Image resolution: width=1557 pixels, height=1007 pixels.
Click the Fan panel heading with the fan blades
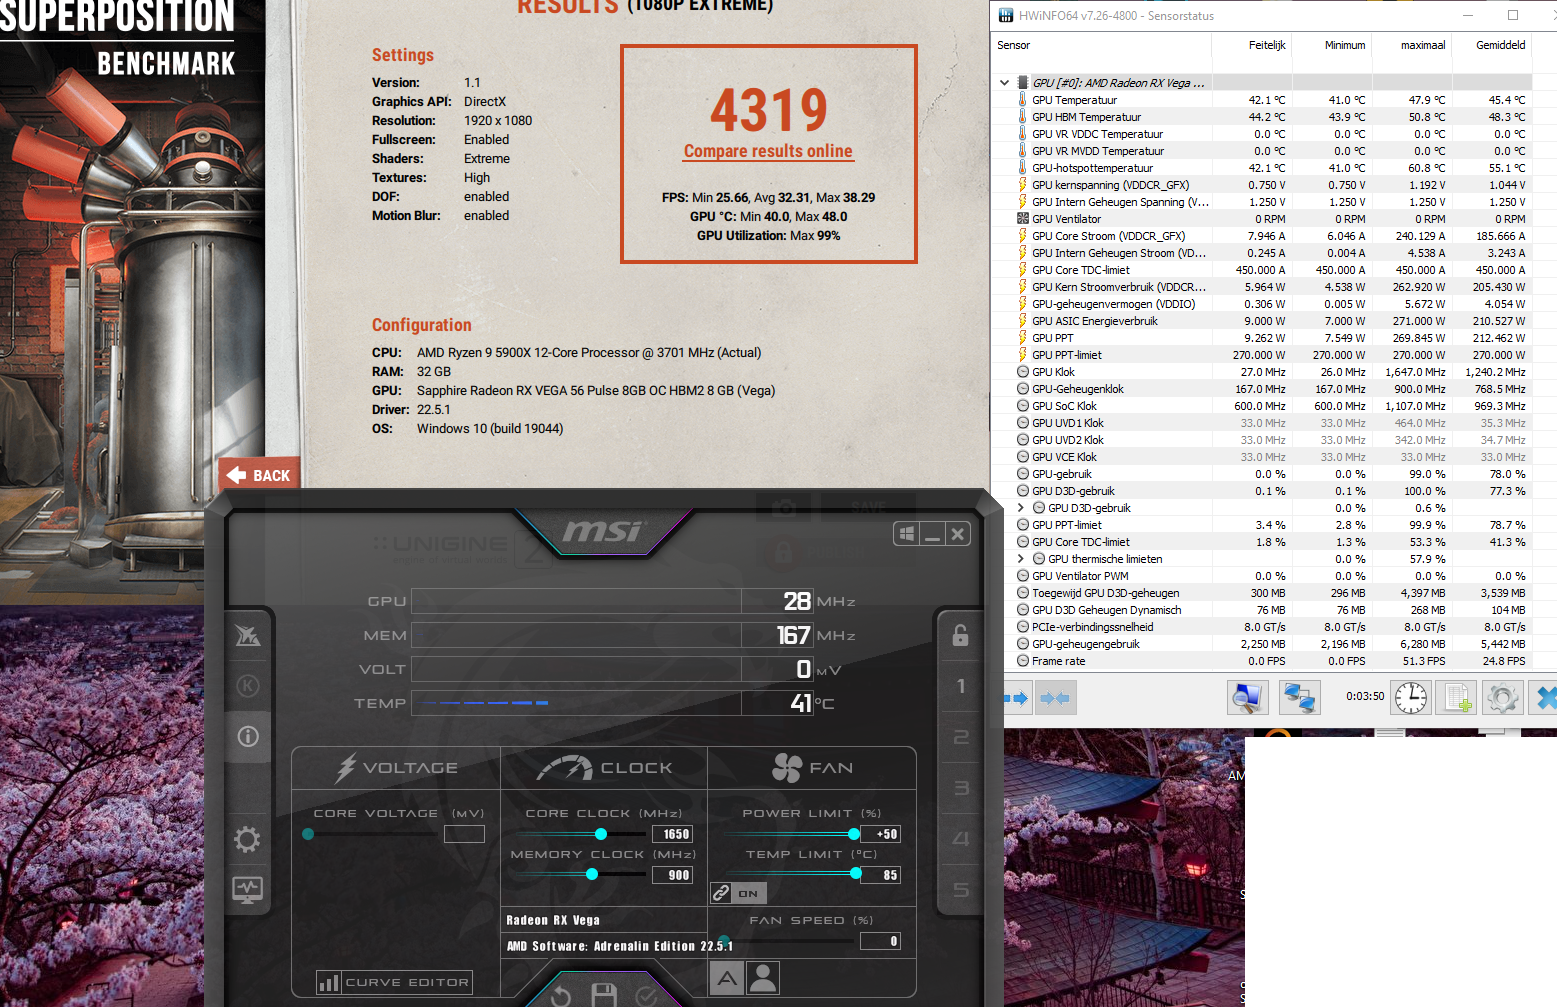click(812, 768)
